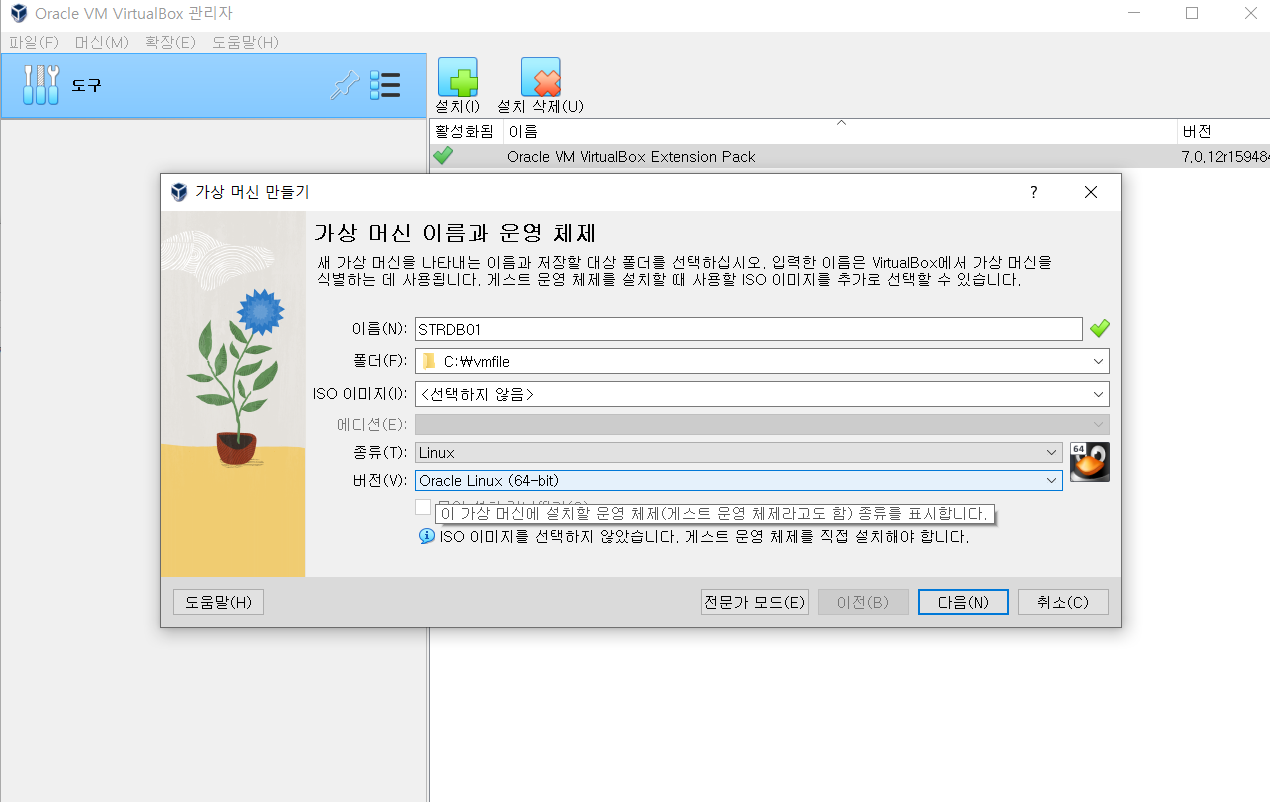Image resolution: width=1270 pixels, height=802 pixels.
Task: Maximize the VirtualBox Manager window
Action: (x=1191, y=14)
